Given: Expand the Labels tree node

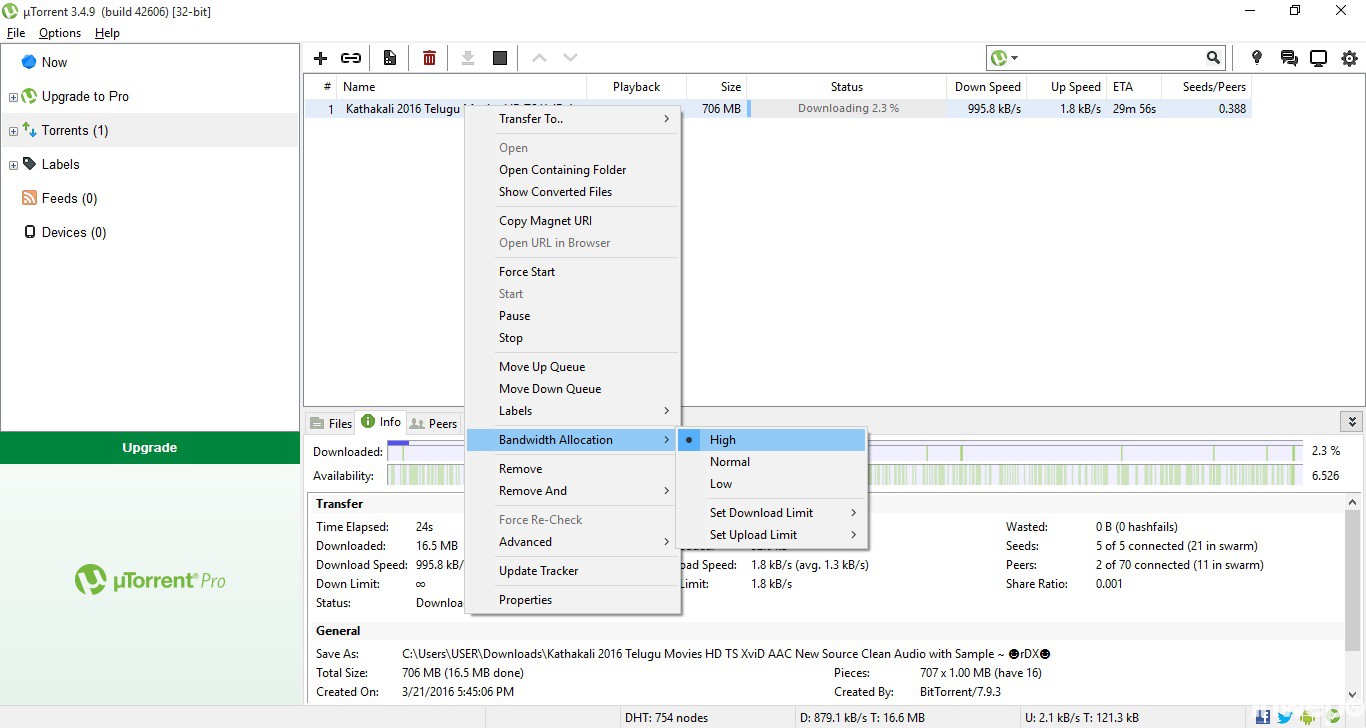Looking at the screenshot, I should tap(13, 165).
